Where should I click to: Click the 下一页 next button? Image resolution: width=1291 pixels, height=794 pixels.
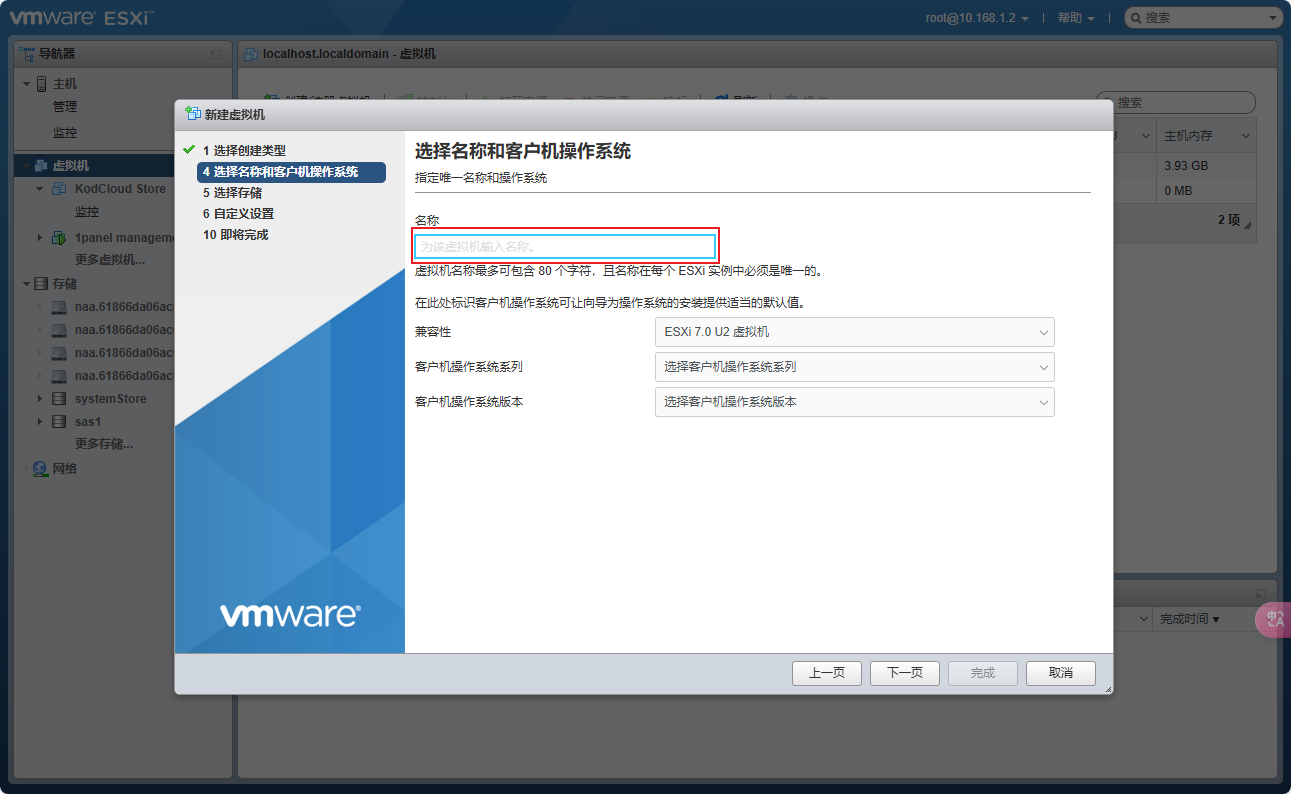[905, 673]
